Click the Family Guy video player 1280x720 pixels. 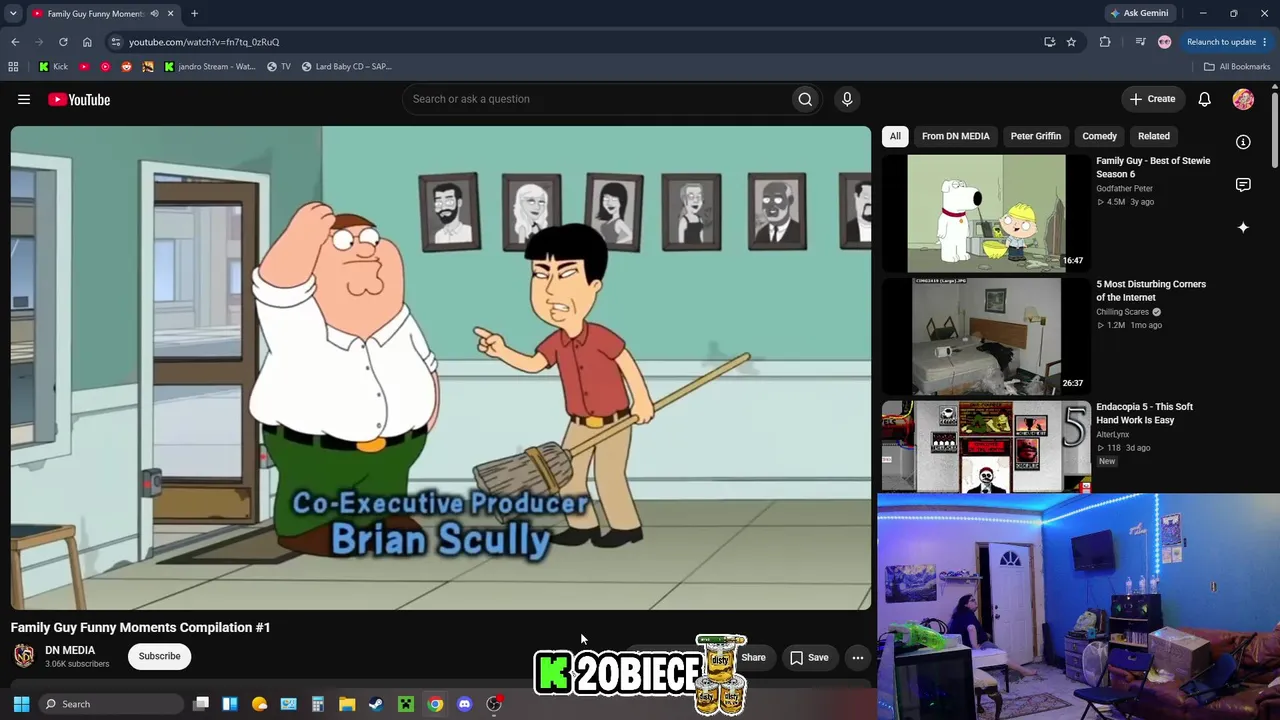(441, 368)
